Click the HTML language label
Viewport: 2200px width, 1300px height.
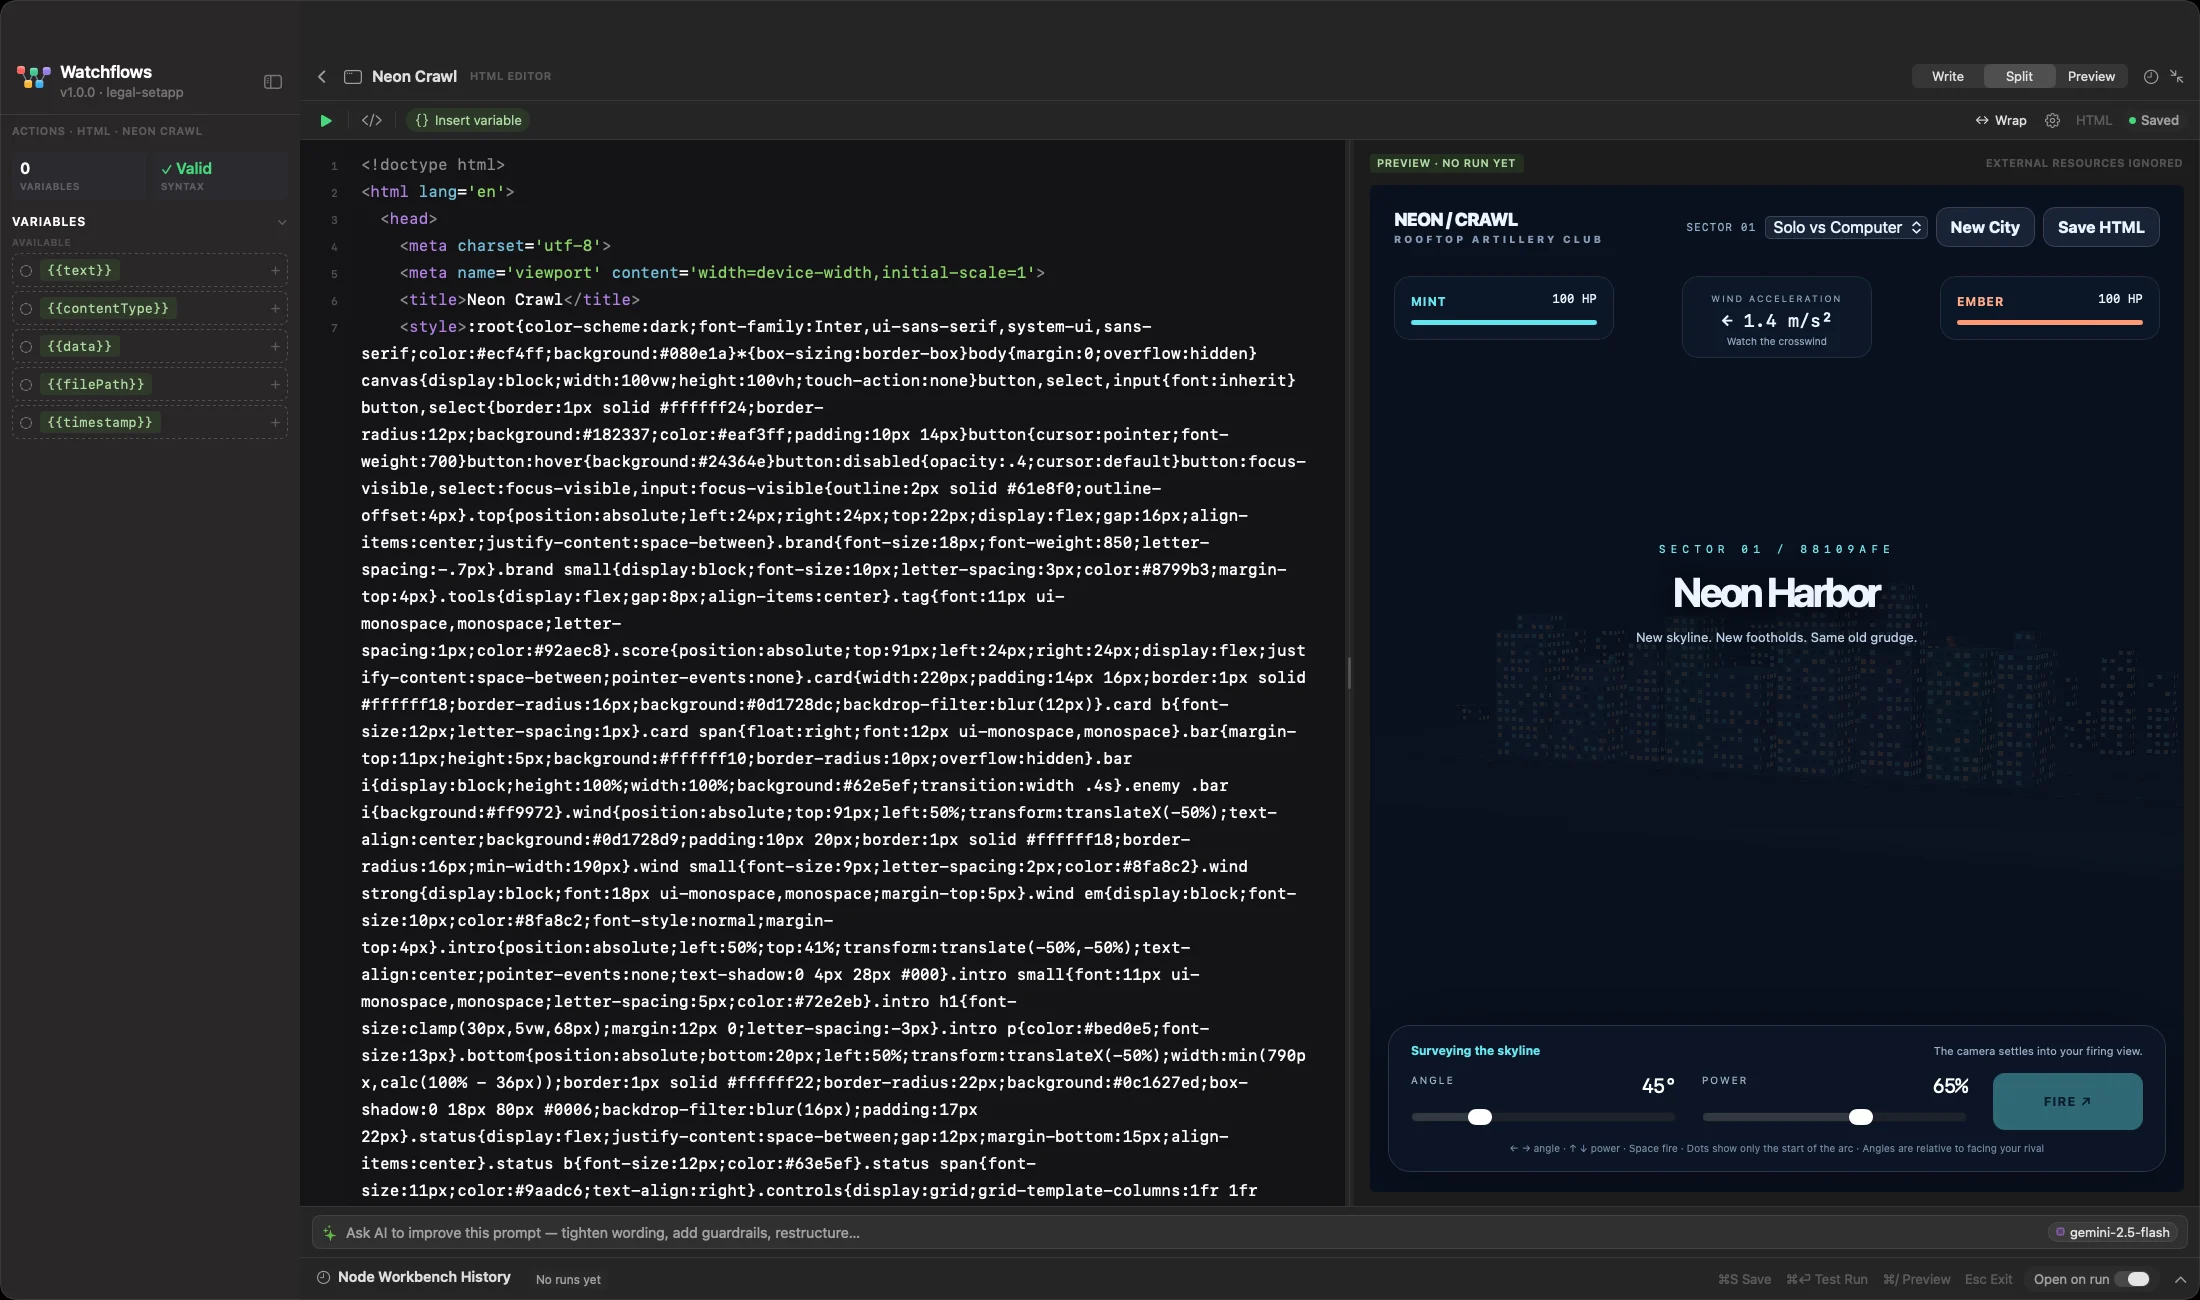coord(2093,120)
